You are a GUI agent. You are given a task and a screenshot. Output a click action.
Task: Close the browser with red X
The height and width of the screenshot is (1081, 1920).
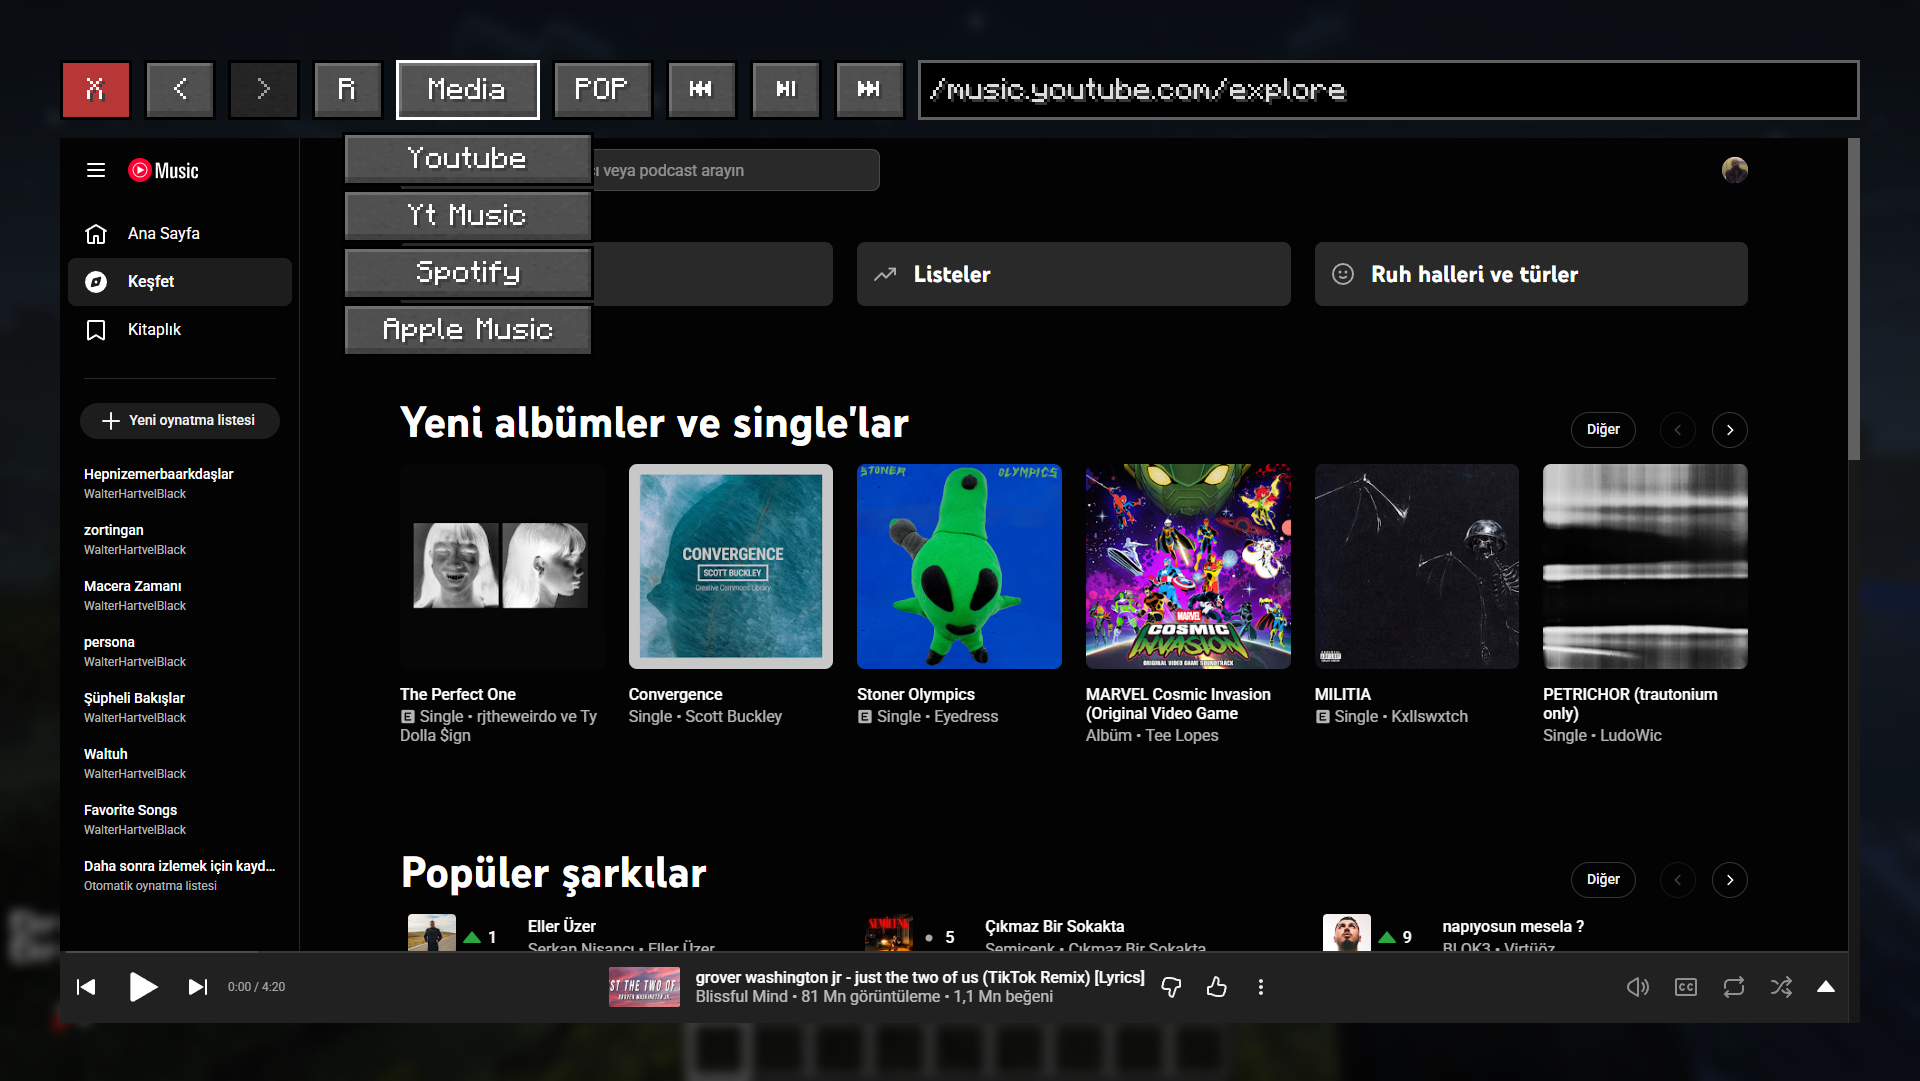point(96,90)
